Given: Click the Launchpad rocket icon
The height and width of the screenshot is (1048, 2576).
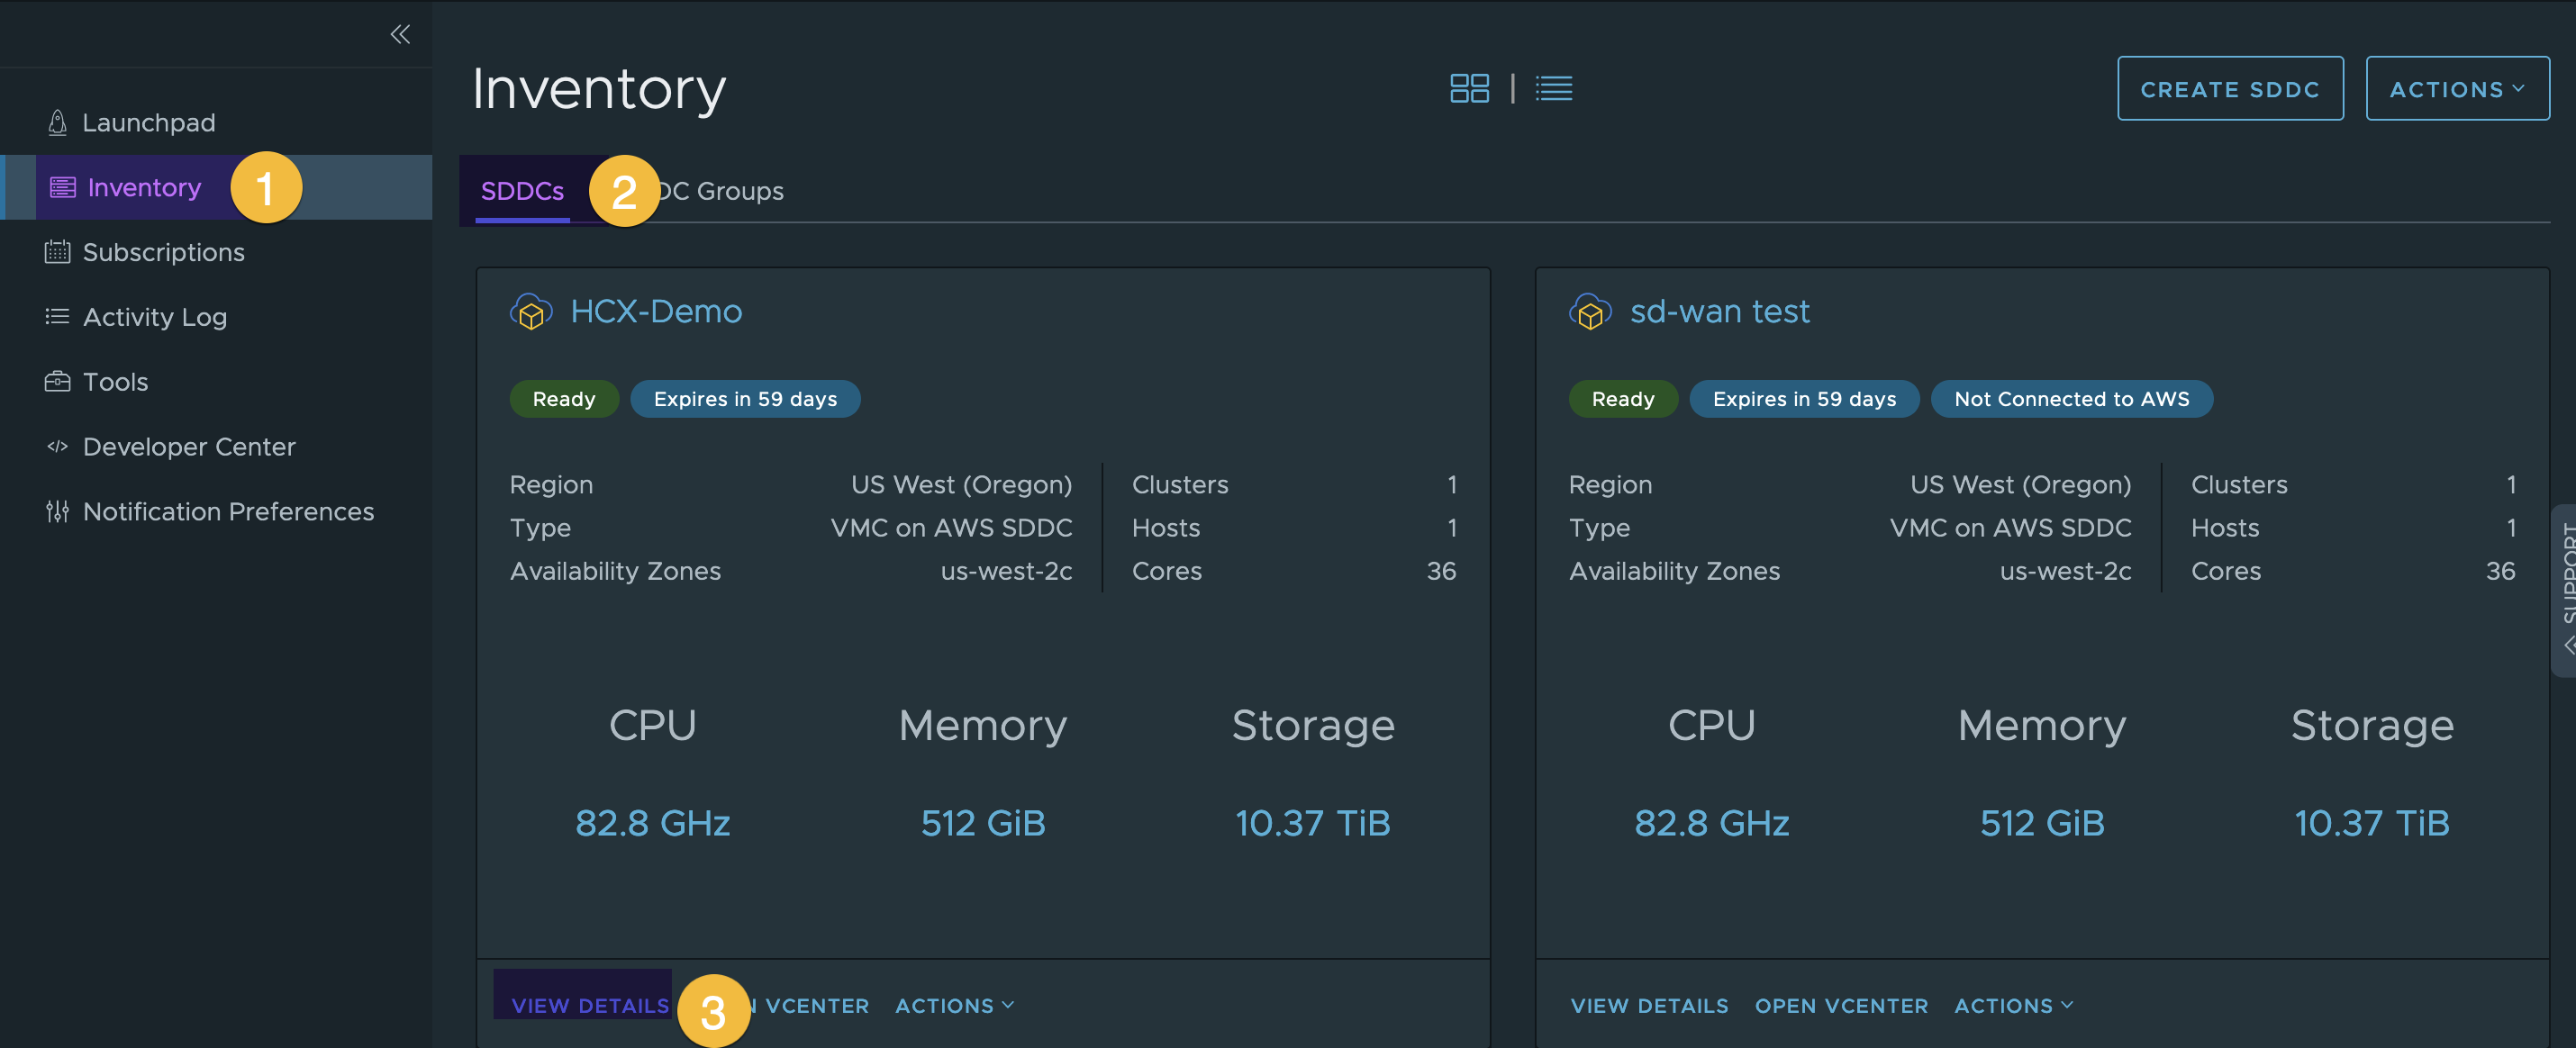Looking at the screenshot, I should pos(58,122).
